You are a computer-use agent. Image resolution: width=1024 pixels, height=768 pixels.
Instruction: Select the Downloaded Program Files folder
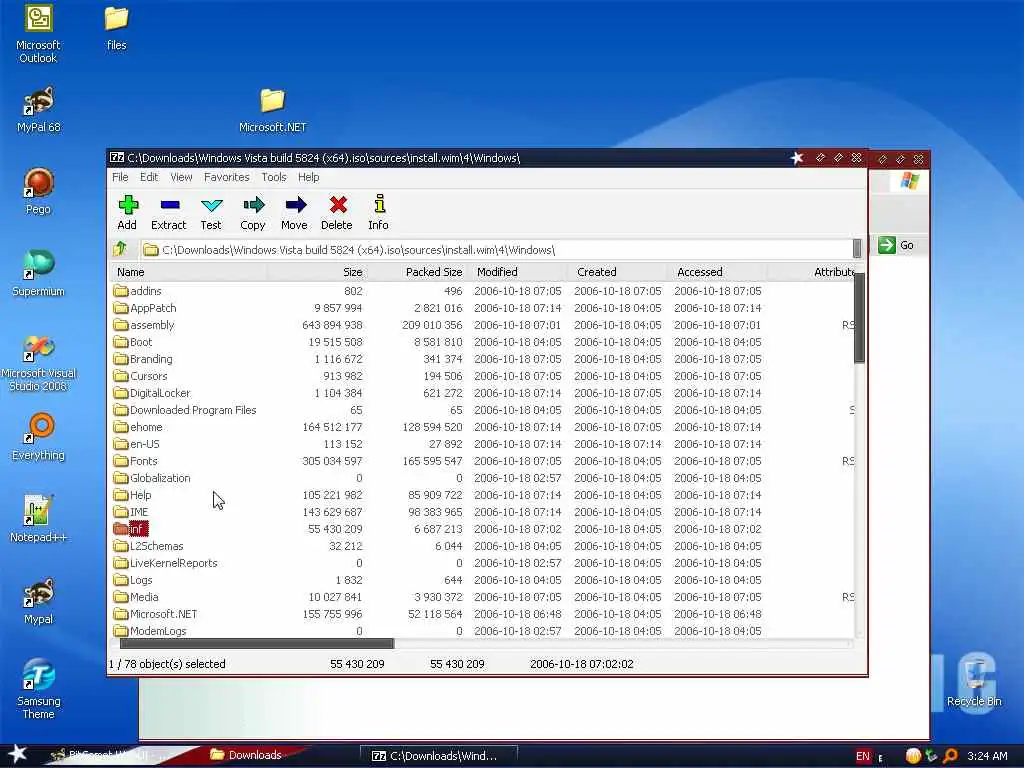(x=185, y=409)
